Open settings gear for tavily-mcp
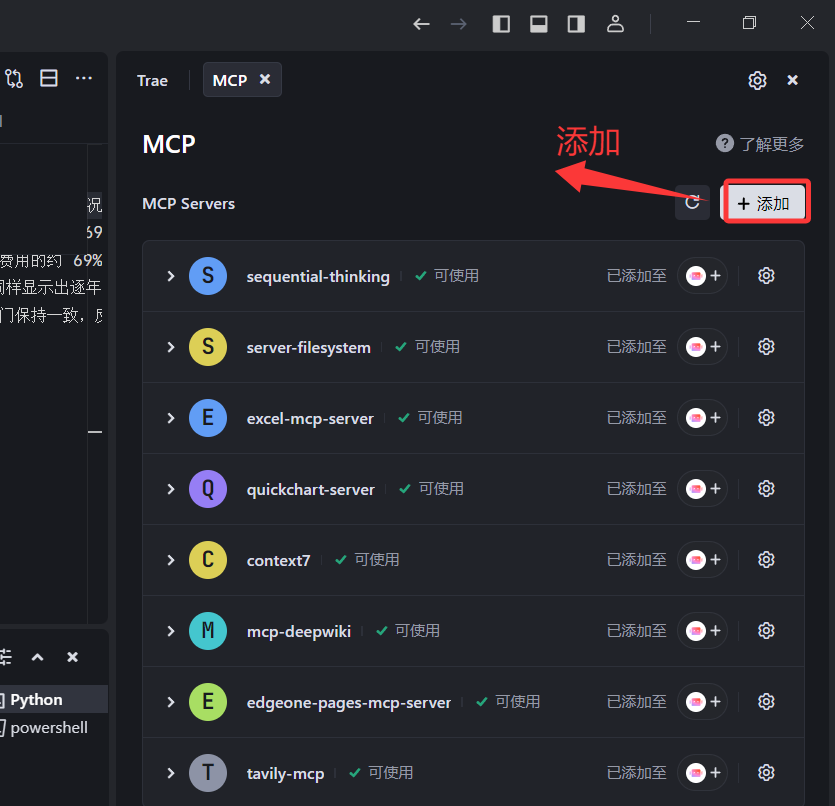Screen dimensions: 835x806 (766, 773)
